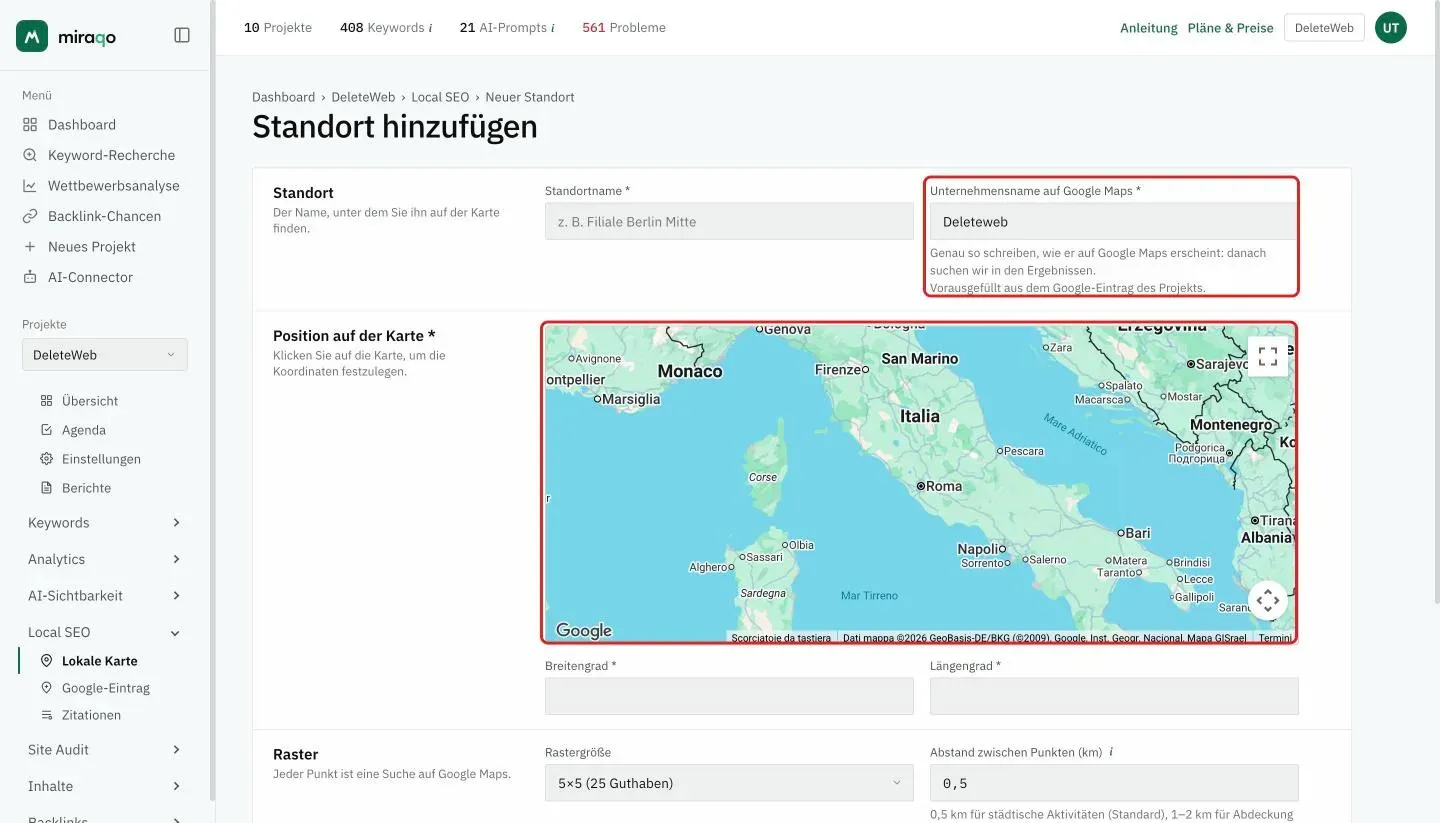1440x823 pixels.
Task: Click the 561 Probleme counter
Action: click(624, 28)
